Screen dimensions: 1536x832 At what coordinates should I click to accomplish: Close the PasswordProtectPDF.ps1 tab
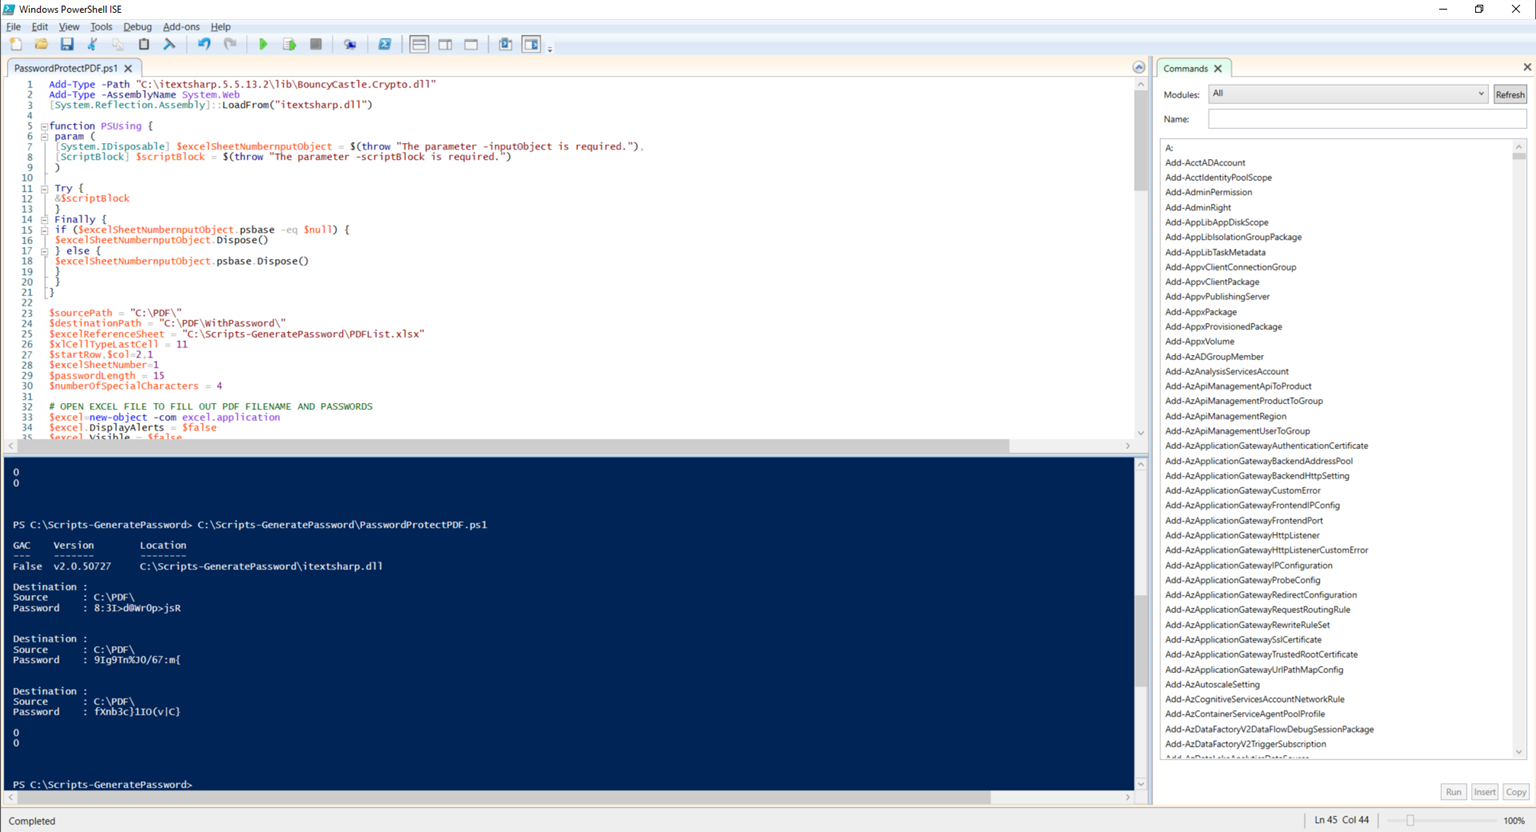[x=128, y=68]
